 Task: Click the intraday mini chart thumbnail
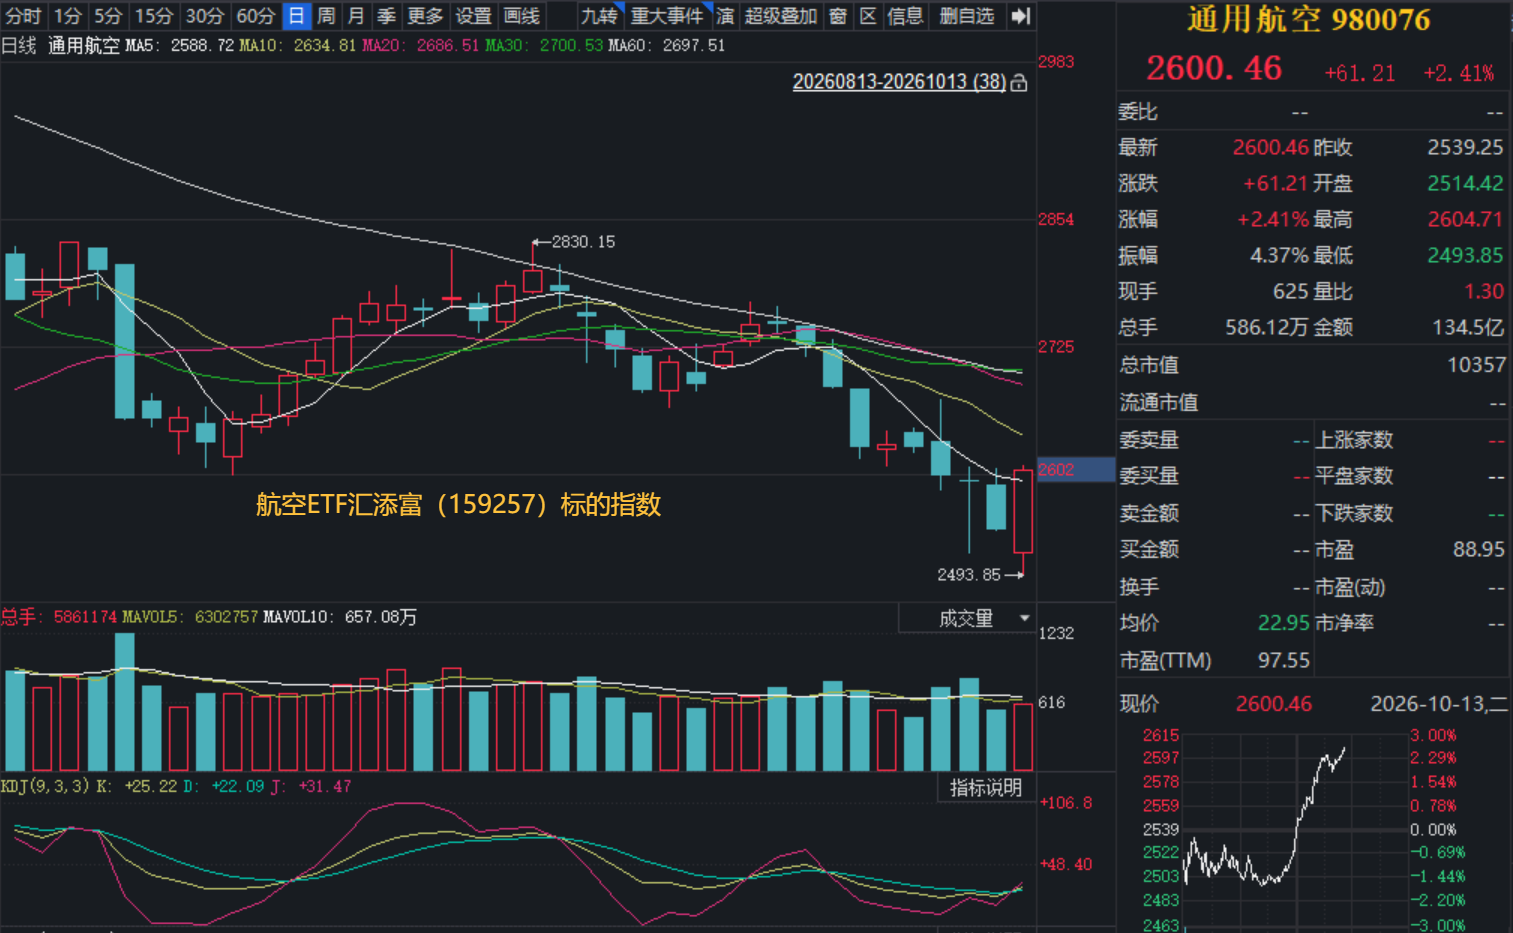[x=1296, y=830]
